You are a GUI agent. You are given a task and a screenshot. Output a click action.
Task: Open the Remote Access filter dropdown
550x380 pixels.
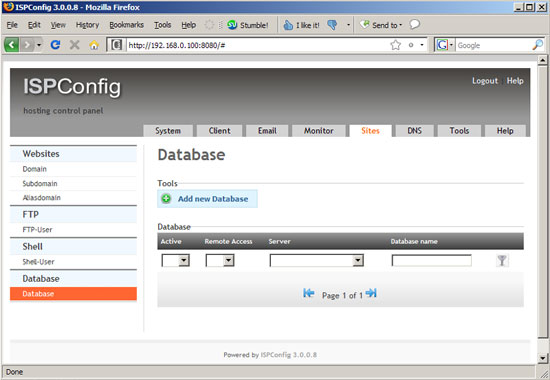[220, 260]
